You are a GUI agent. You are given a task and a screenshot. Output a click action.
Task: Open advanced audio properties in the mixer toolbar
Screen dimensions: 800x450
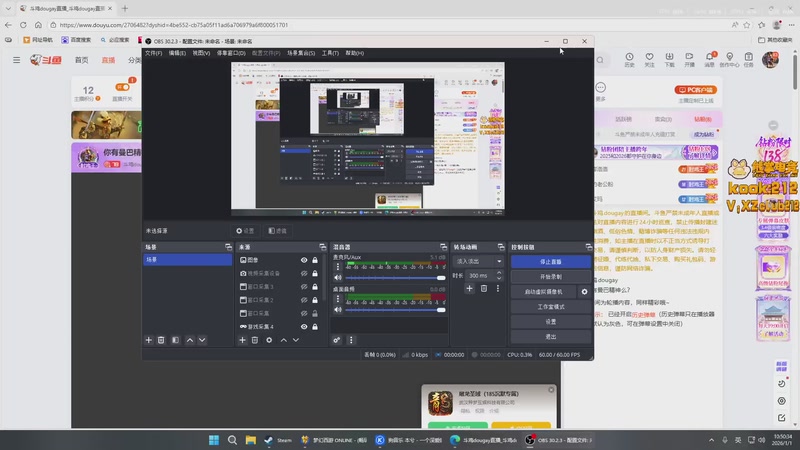coord(337,340)
